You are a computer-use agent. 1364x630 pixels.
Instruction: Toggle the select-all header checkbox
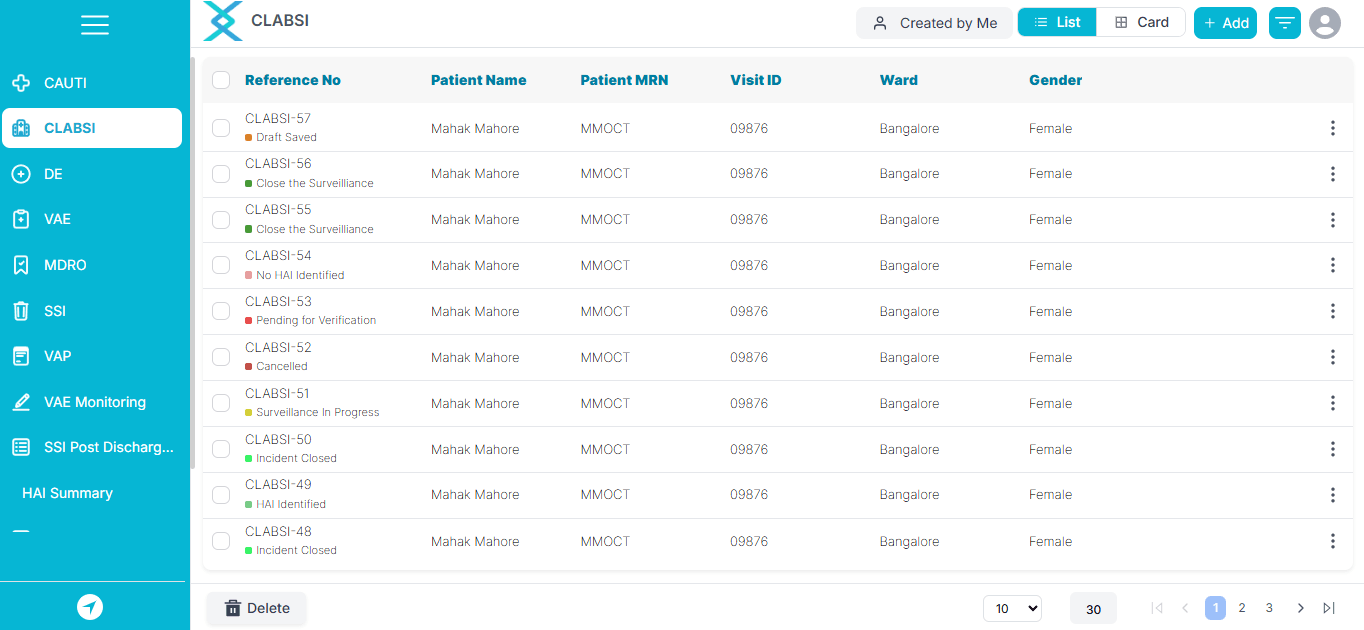coord(221,80)
